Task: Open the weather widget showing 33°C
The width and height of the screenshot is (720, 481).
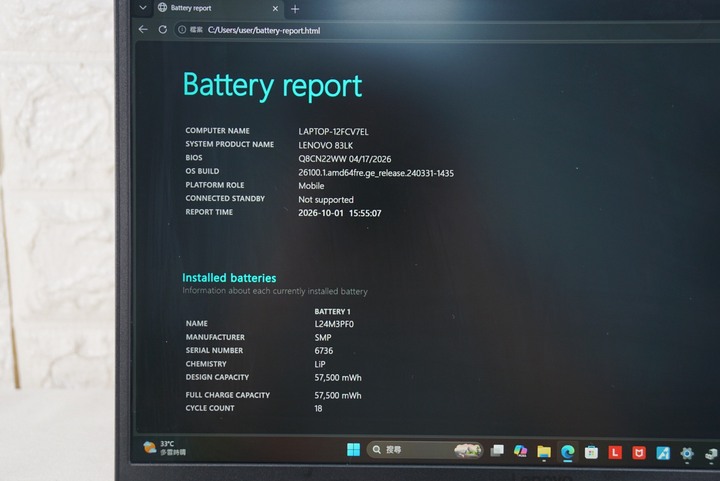Action: coord(164,447)
